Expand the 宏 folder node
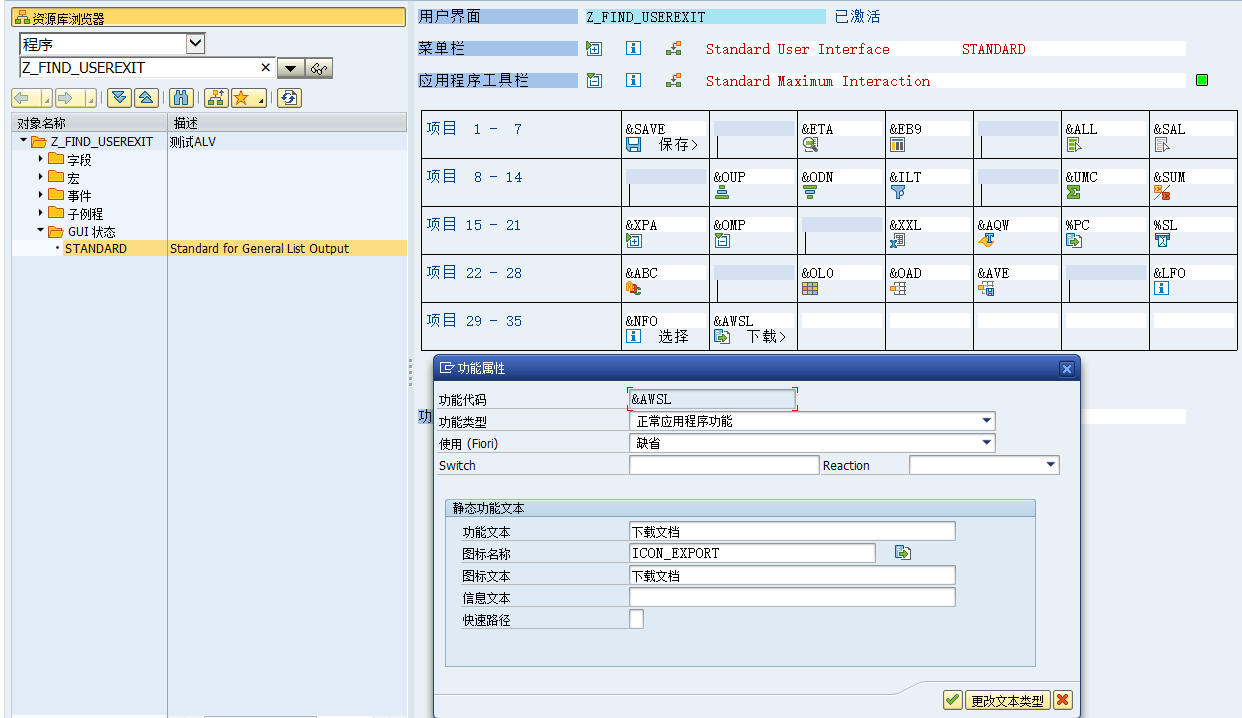This screenshot has width=1242, height=718. (41, 177)
